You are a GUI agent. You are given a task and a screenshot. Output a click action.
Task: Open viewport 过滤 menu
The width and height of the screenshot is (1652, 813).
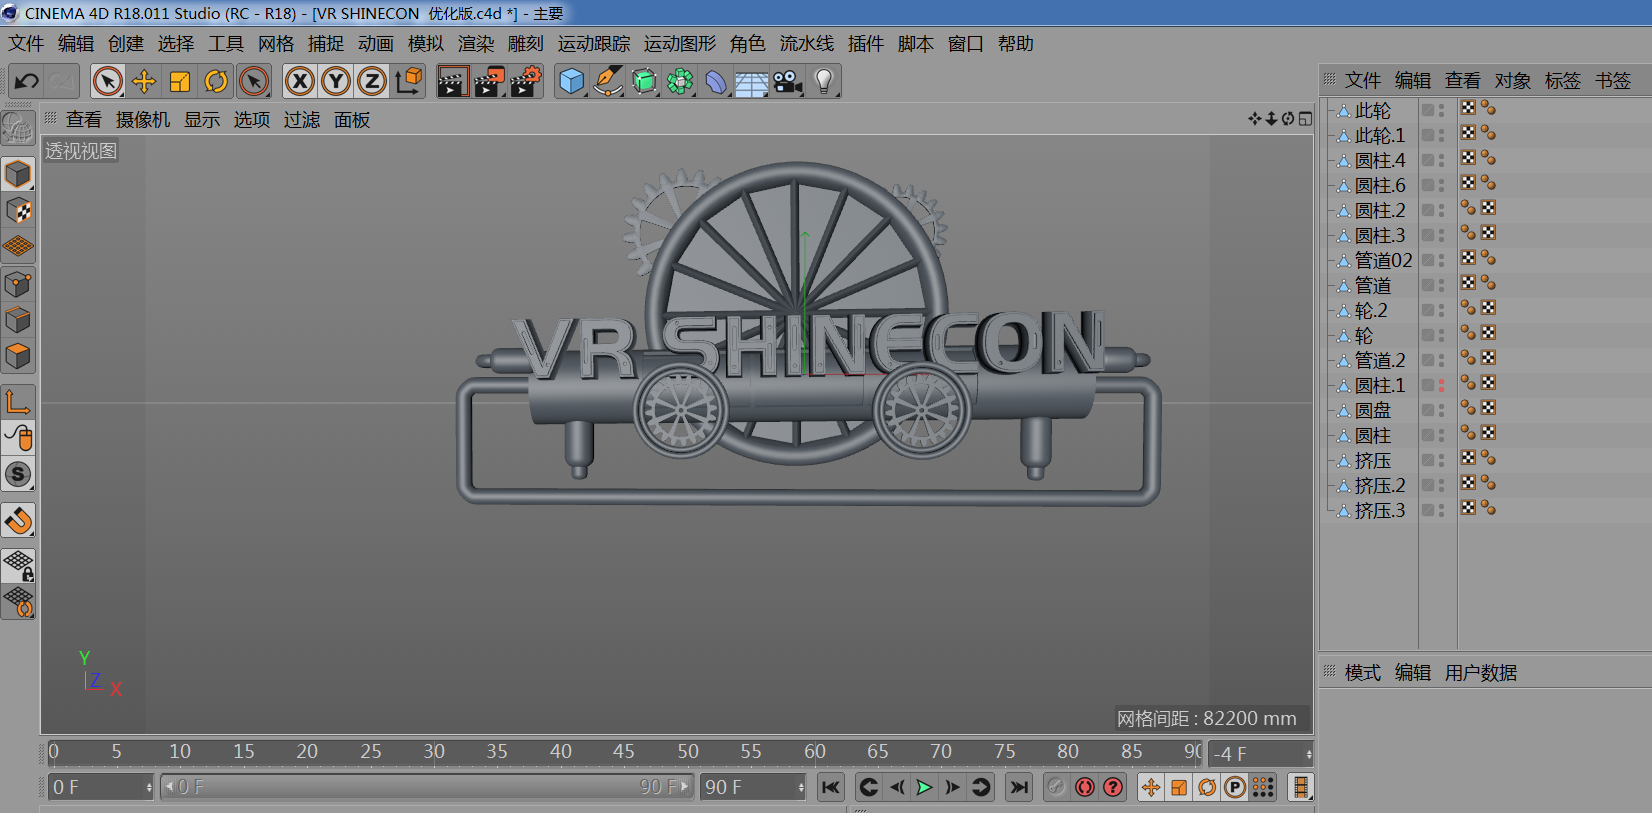tap(302, 120)
